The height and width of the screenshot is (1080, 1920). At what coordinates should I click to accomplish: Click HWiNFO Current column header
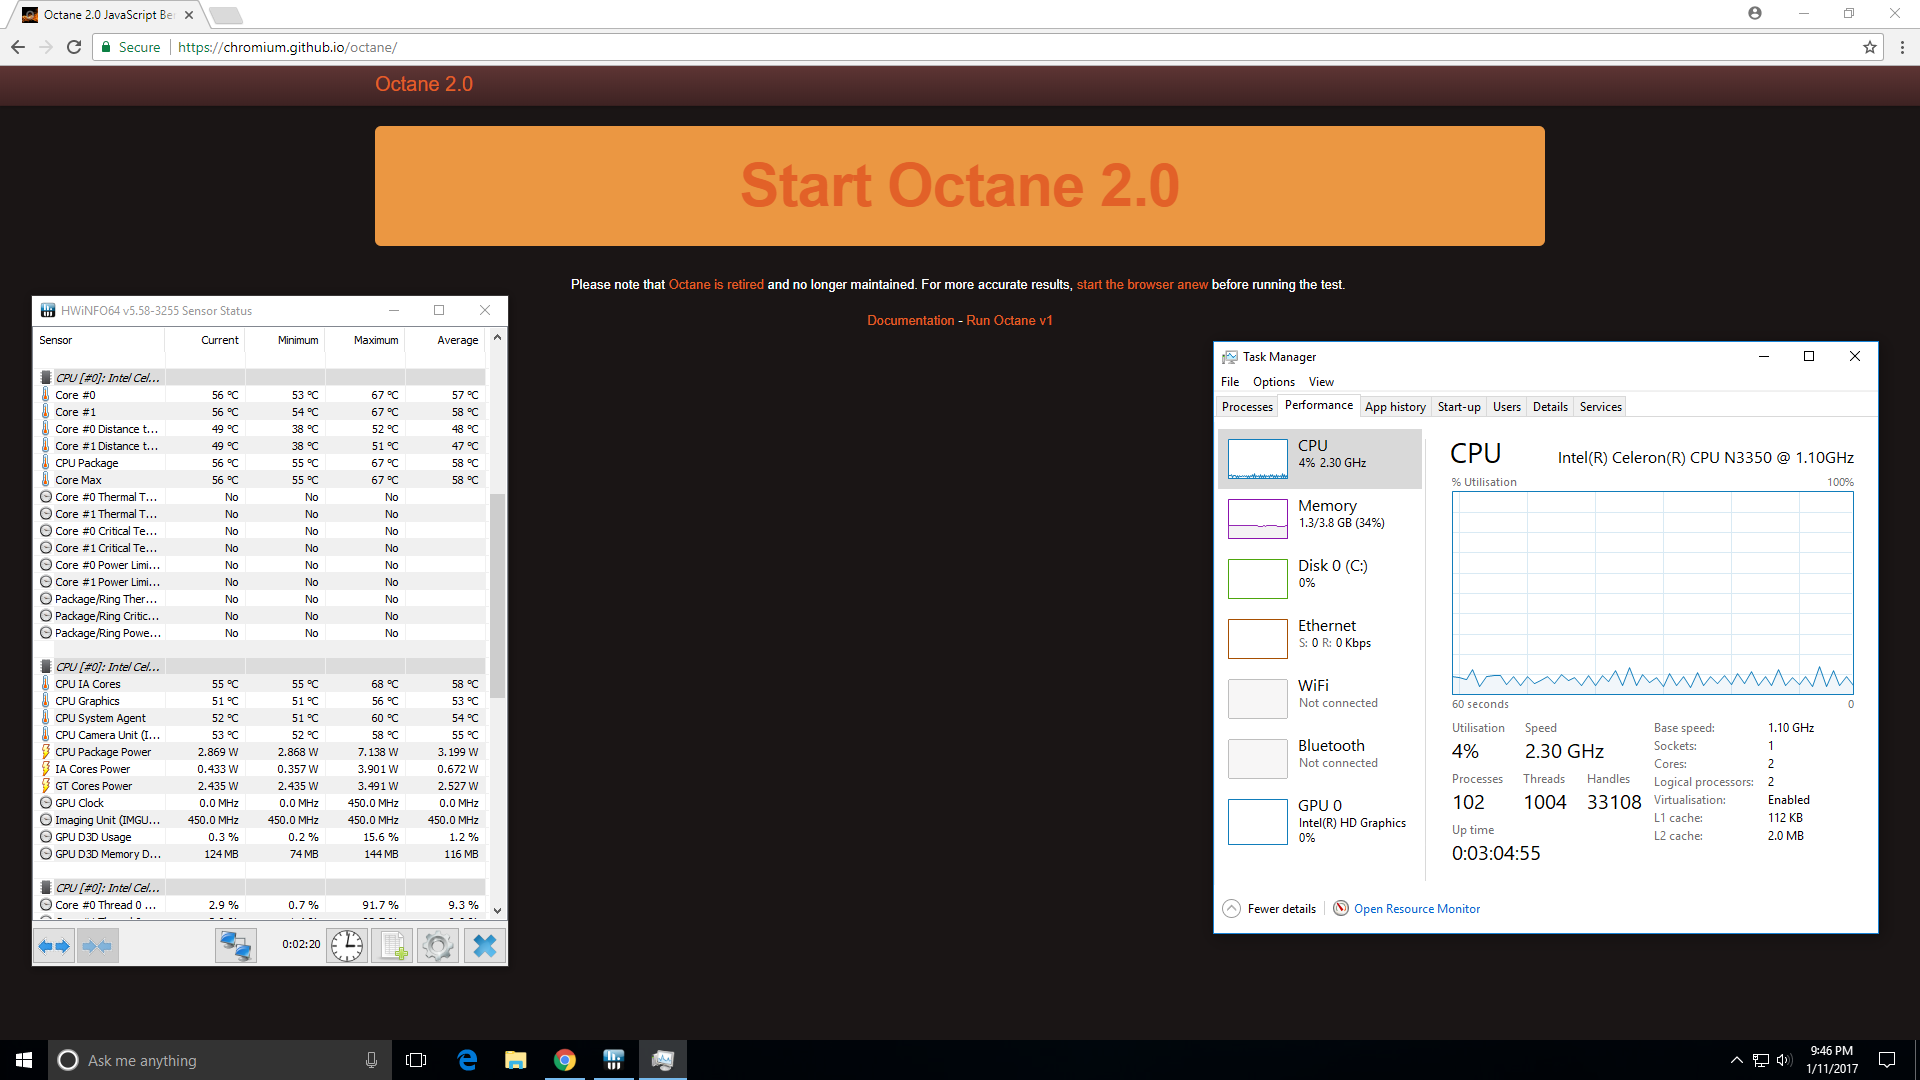point(206,341)
